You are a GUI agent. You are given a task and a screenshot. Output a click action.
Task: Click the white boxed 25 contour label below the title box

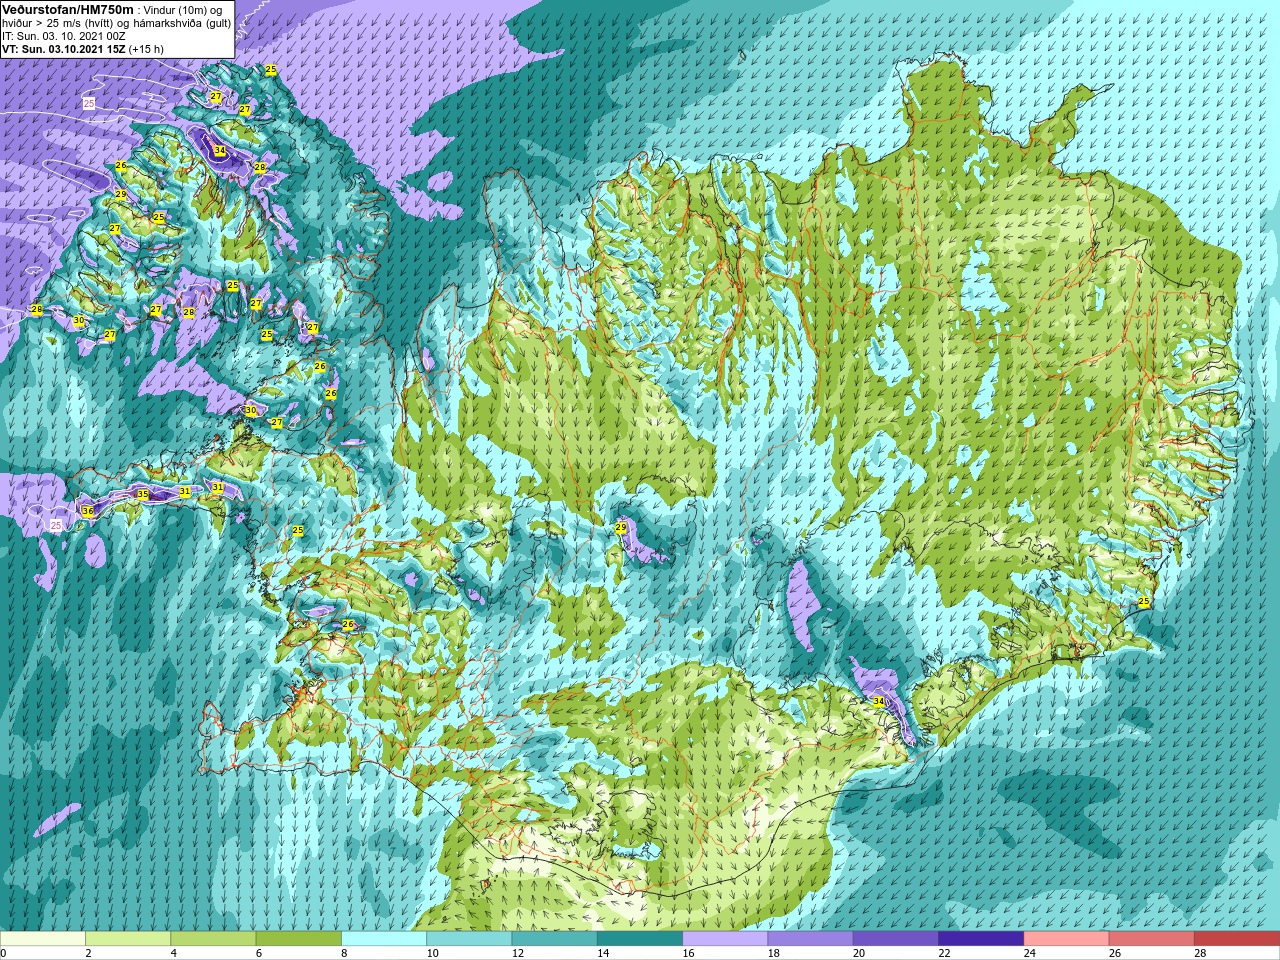point(89,103)
